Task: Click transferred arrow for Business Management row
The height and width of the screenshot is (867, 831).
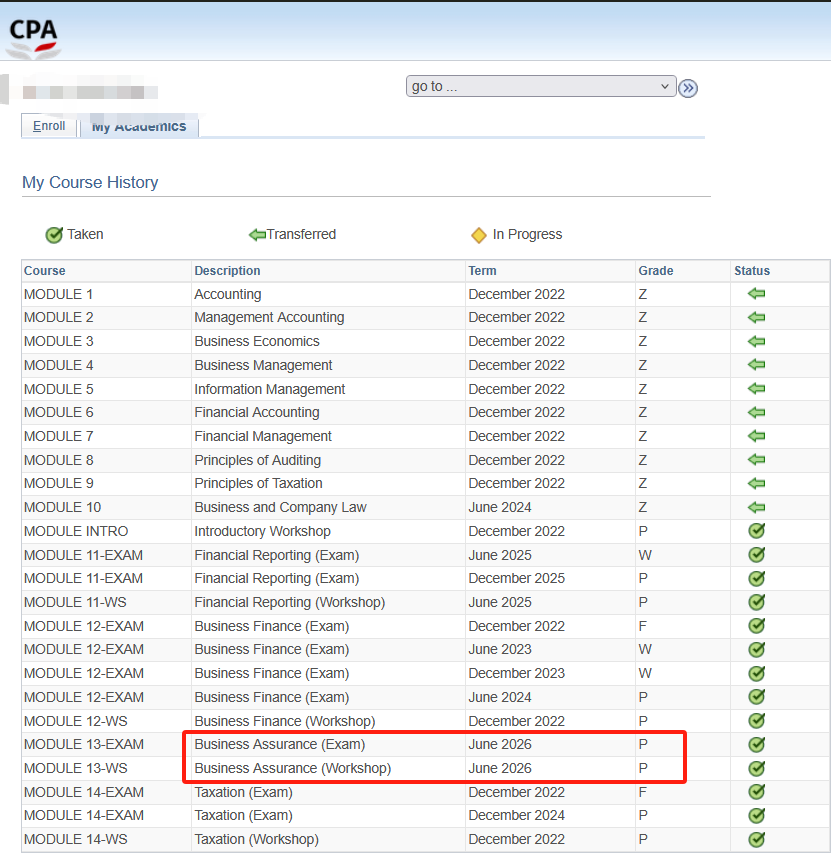Action: (x=756, y=365)
